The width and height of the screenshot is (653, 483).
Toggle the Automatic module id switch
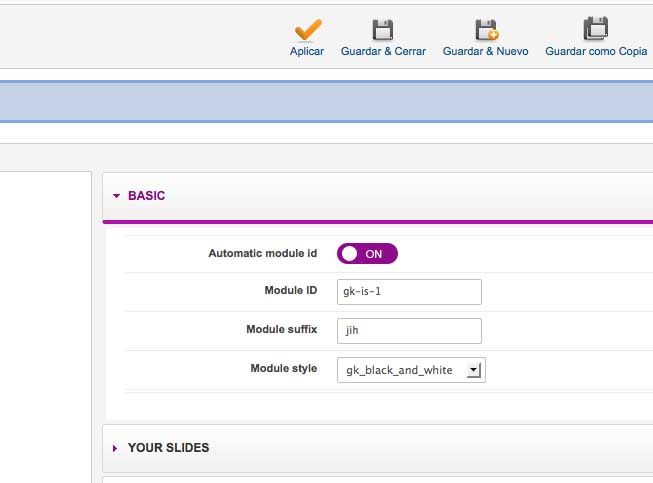coord(367,254)
